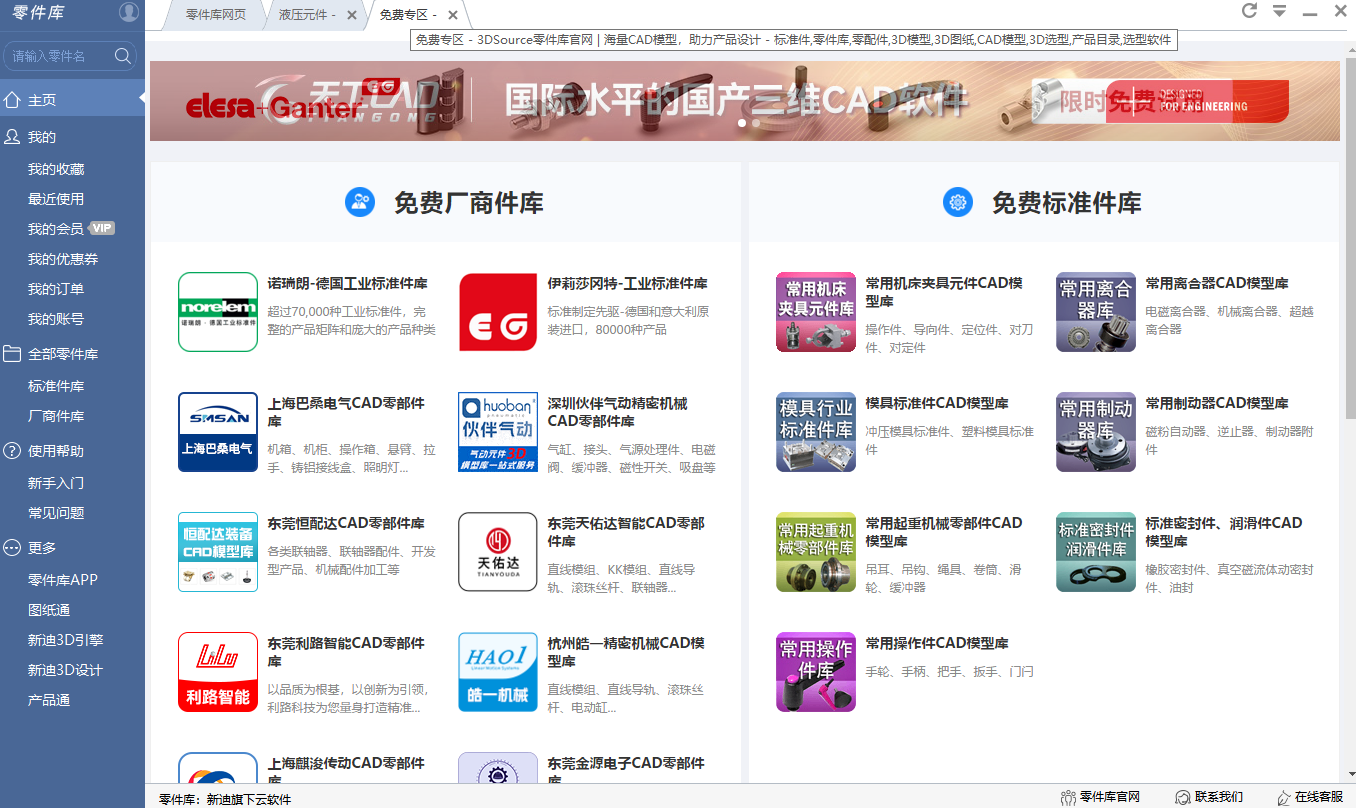Open the 常用机床夹具元件库 thumbnail

816,312
